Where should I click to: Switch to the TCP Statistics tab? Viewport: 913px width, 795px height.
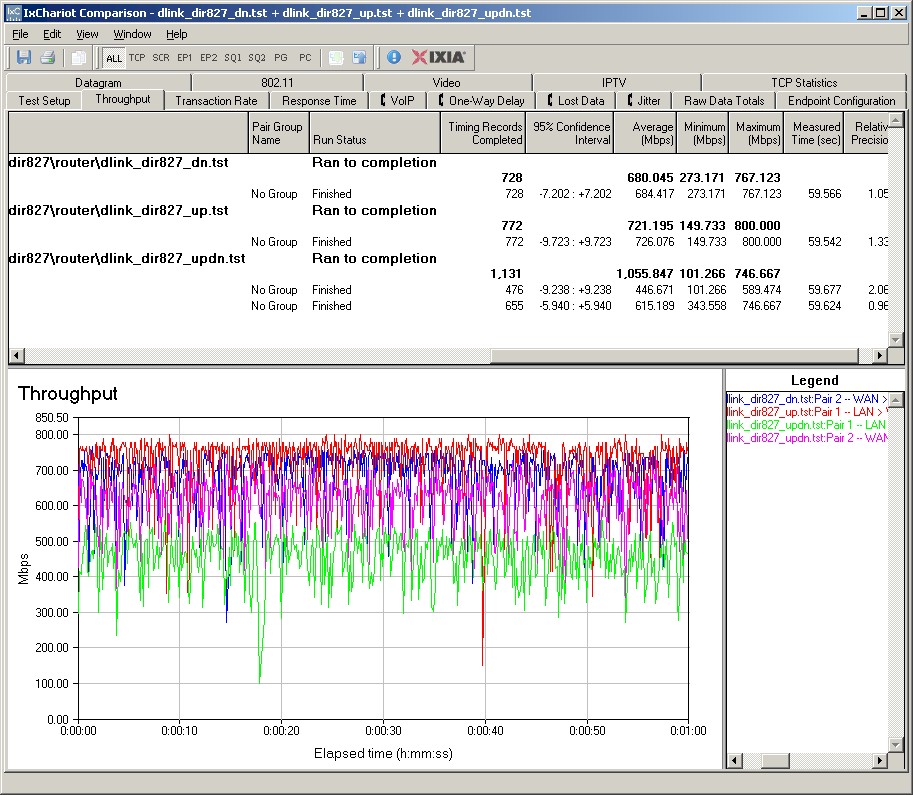point(804,83)
